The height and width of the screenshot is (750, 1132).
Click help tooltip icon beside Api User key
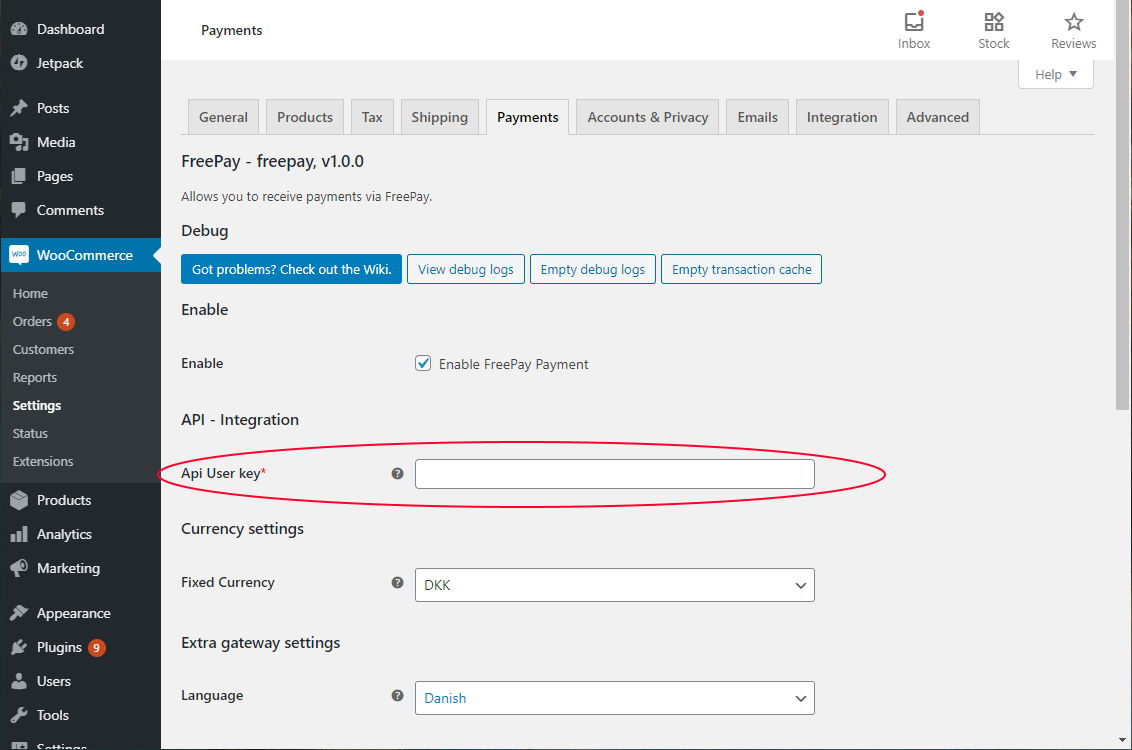[x=397, y=474]
